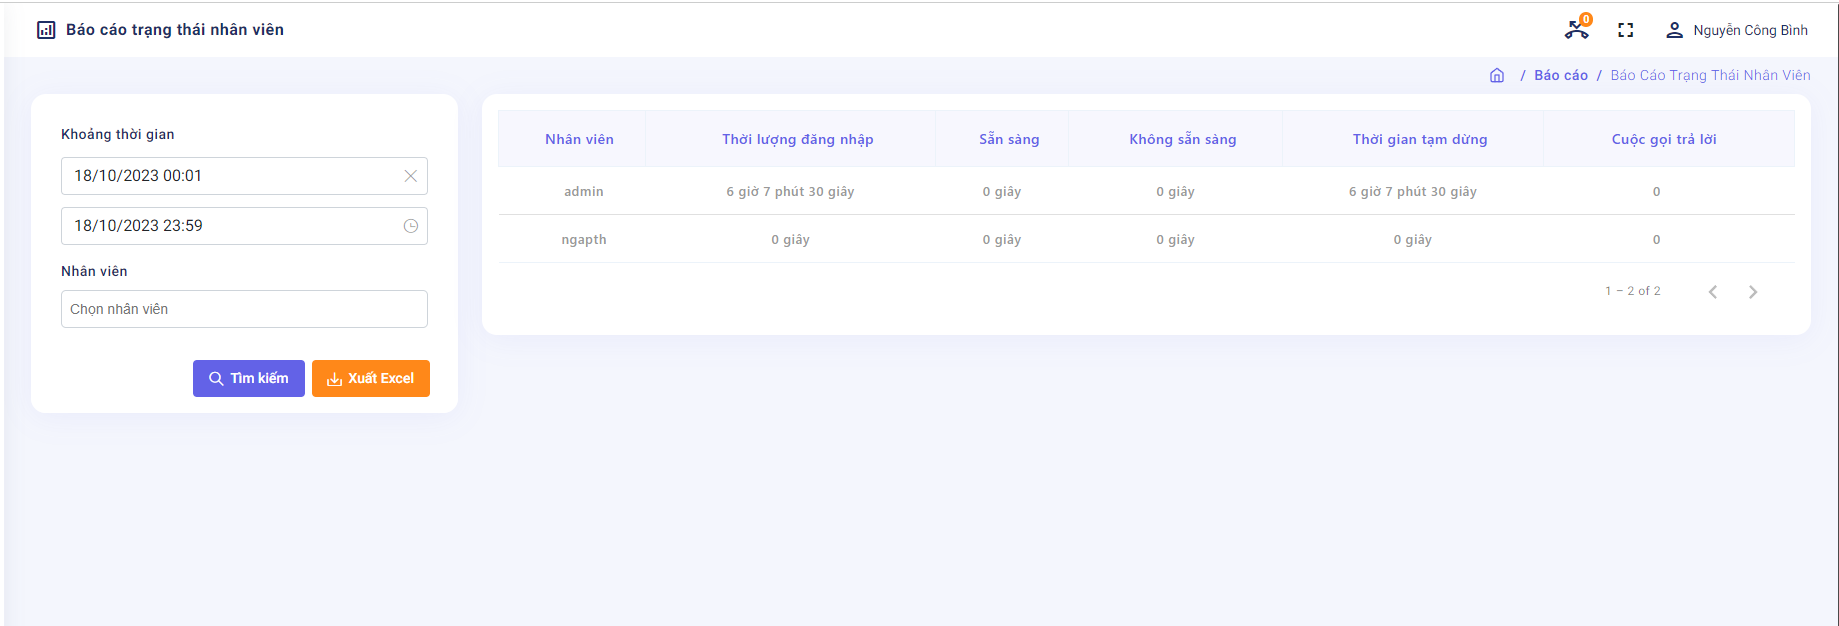This screenshot has height=626, width=1839.
Task: Click the Không sẵn sàng column header
Action: [1183, 139]
